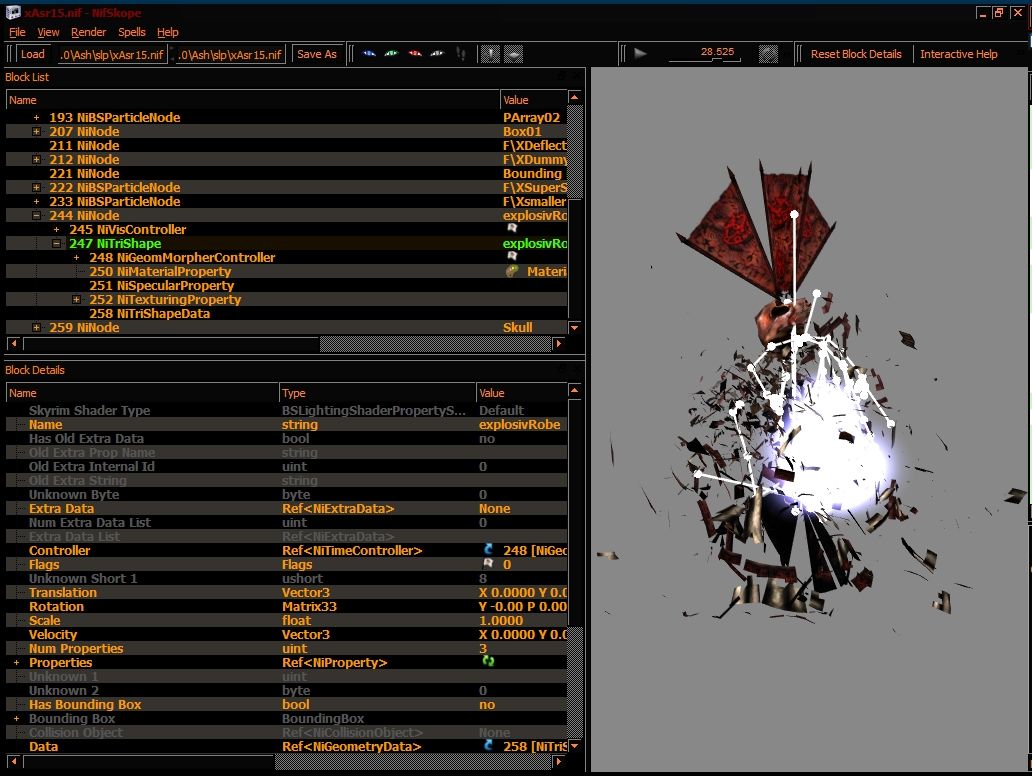
Task: Click the refresh icon in the Properties row
Action: click(488, 661)
